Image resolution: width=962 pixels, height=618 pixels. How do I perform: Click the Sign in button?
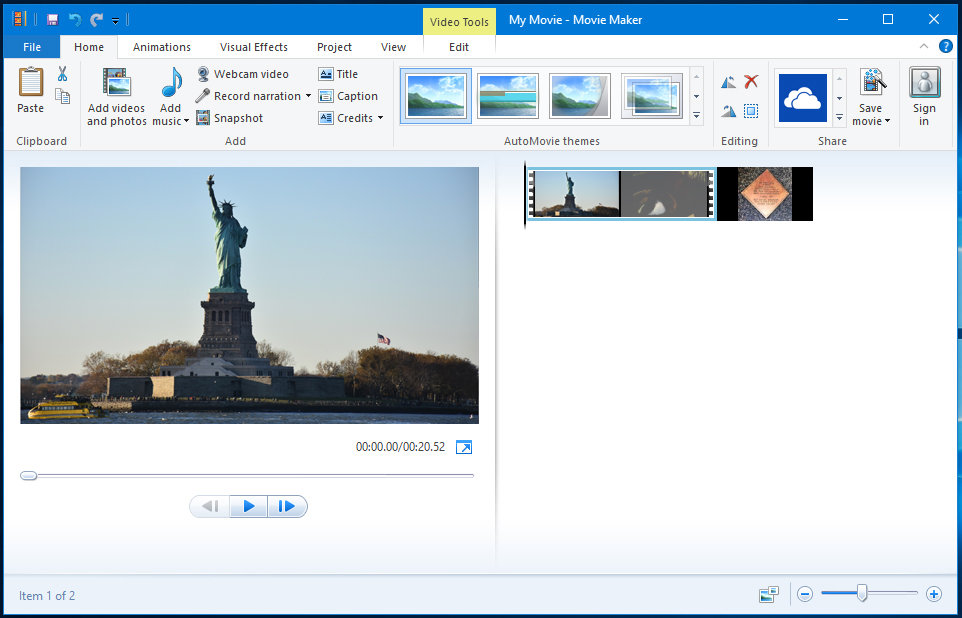pyautogui.click(x=923, y=96)
